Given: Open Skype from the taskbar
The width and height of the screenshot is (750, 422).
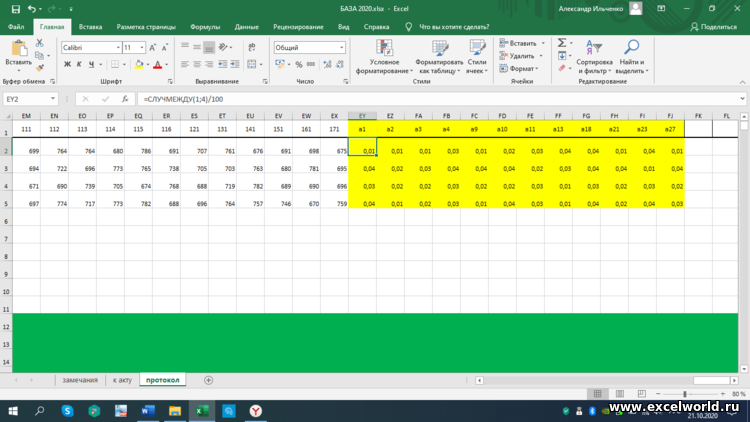Looking at the screenshot, I should 67,411.
